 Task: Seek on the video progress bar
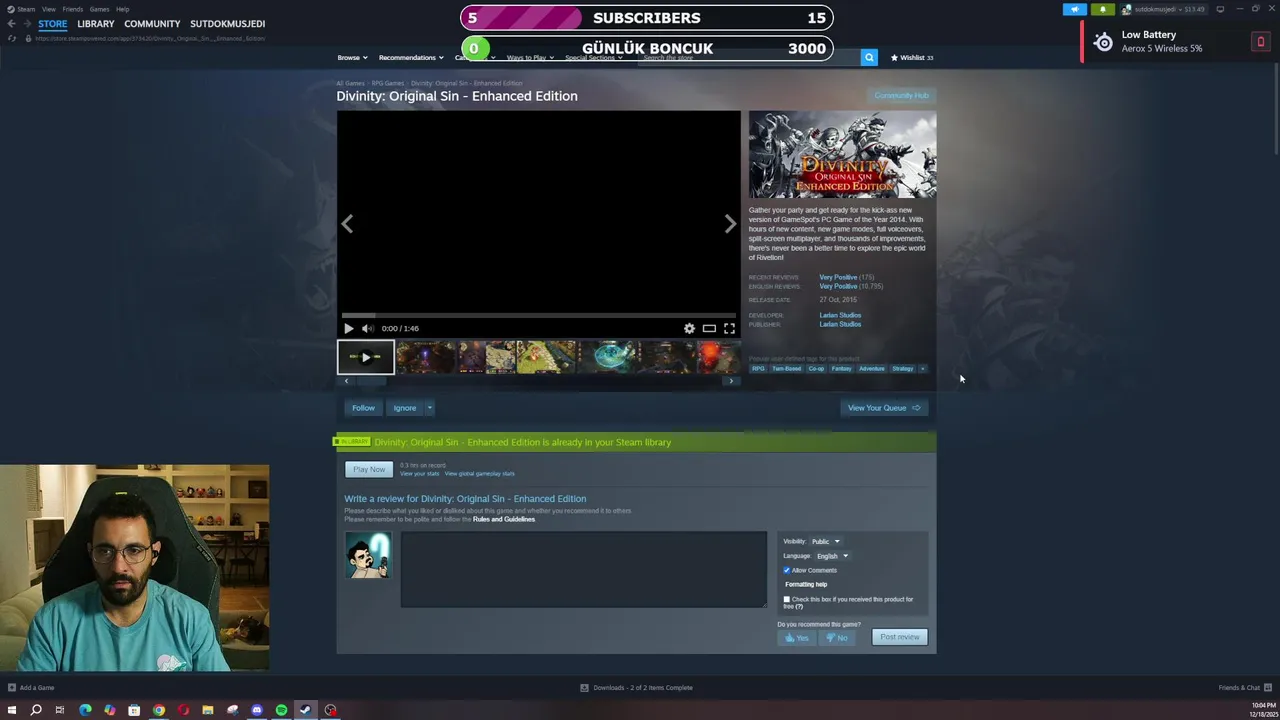tap(539, 315)
